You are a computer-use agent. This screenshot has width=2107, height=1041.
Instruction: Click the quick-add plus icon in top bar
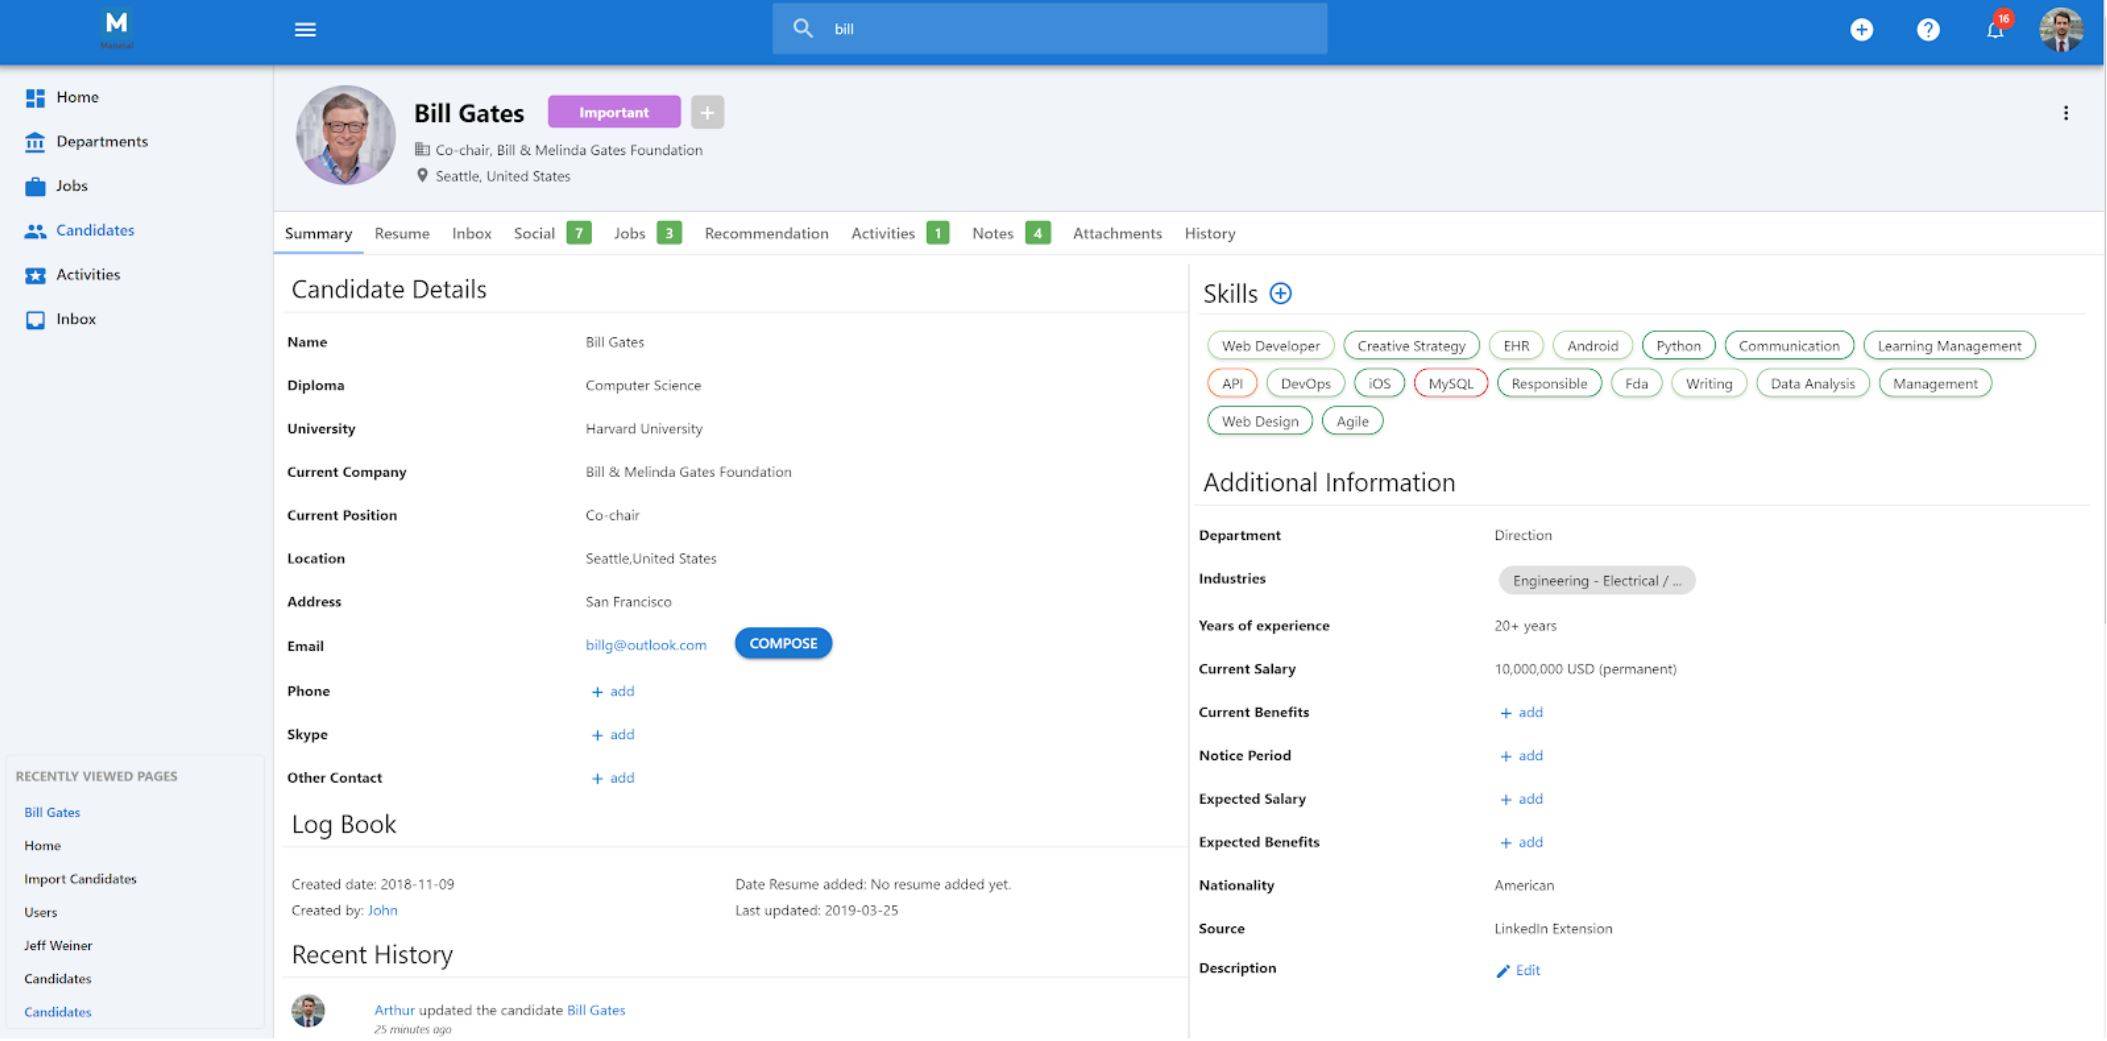[1862, 29]
